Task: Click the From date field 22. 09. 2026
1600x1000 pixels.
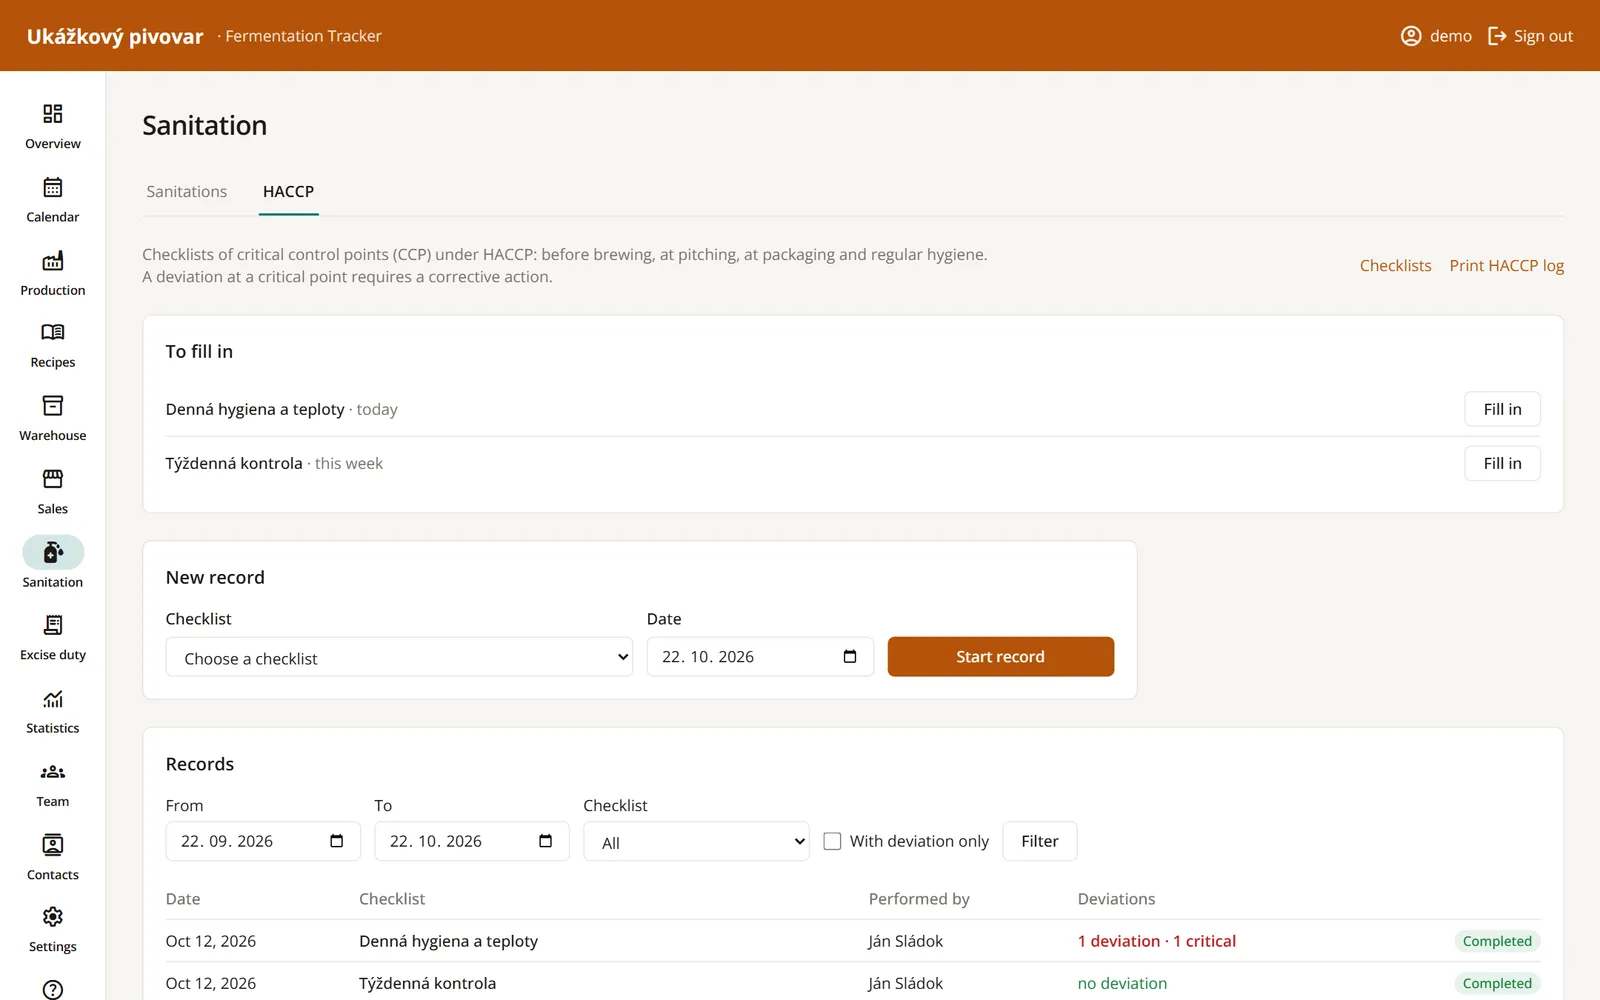Action: click(x=263, y=841)
